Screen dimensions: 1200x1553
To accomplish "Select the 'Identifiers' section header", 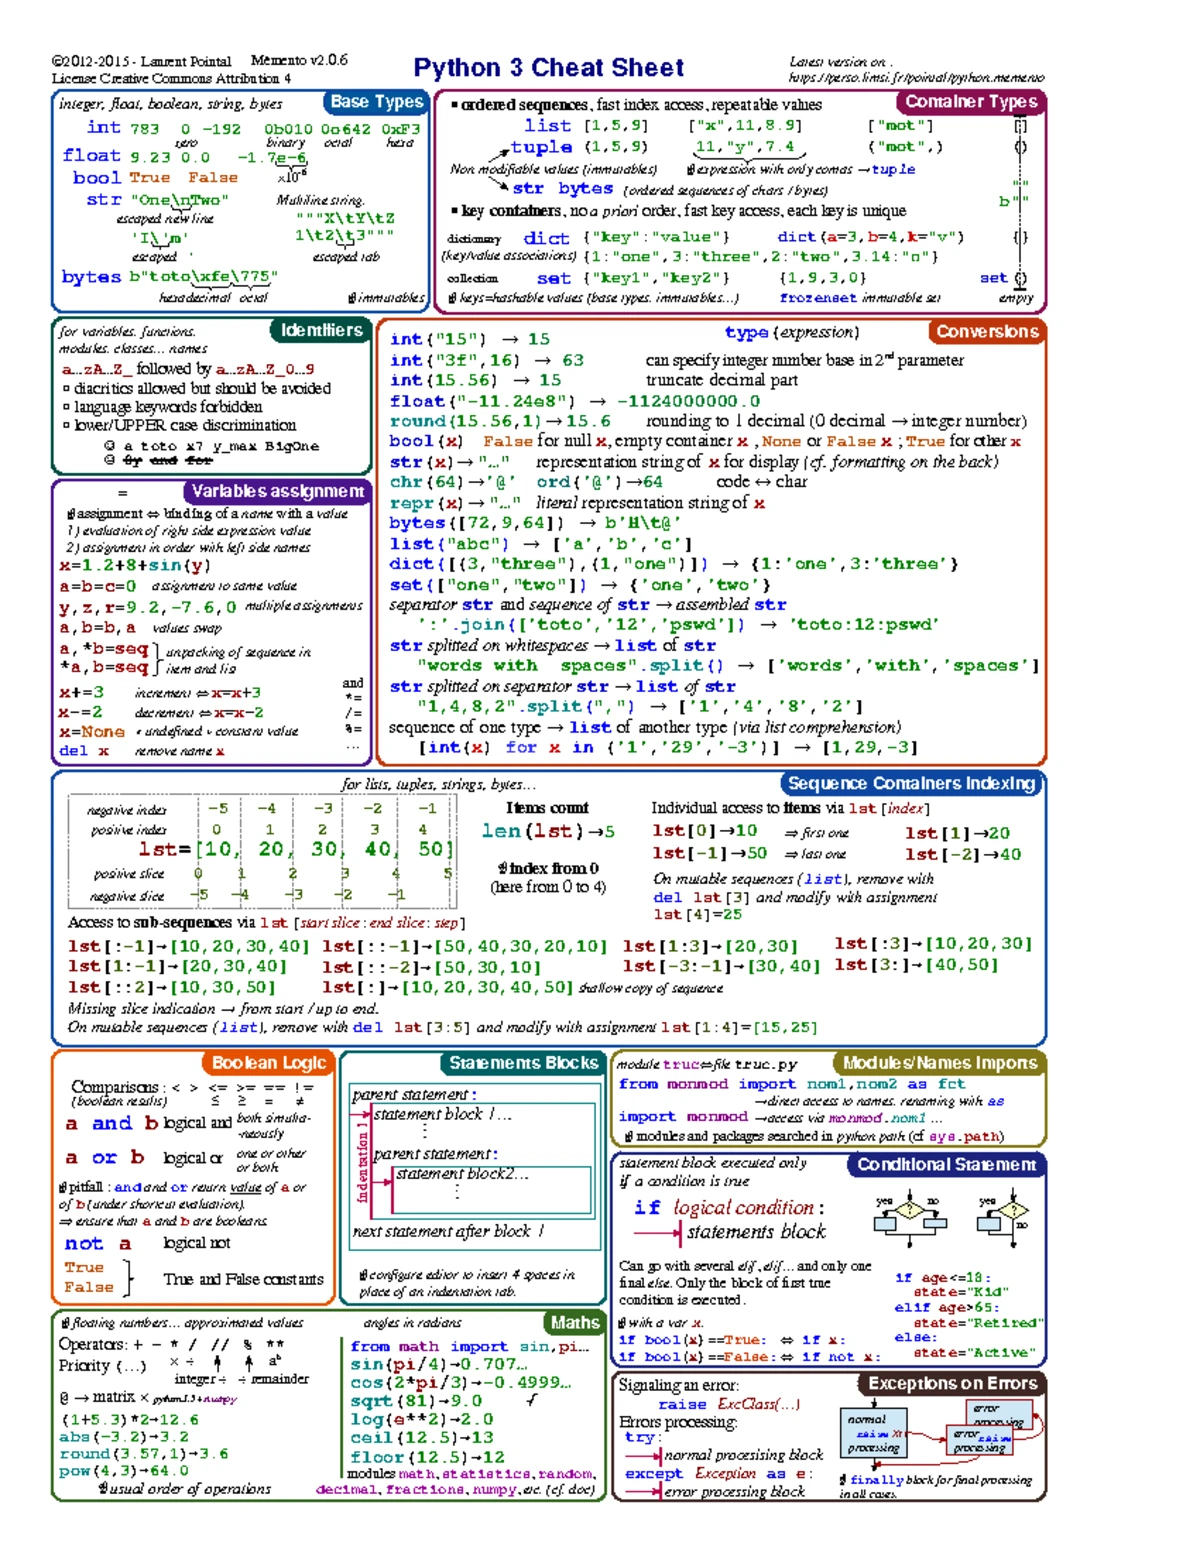I will coord(321,330).
